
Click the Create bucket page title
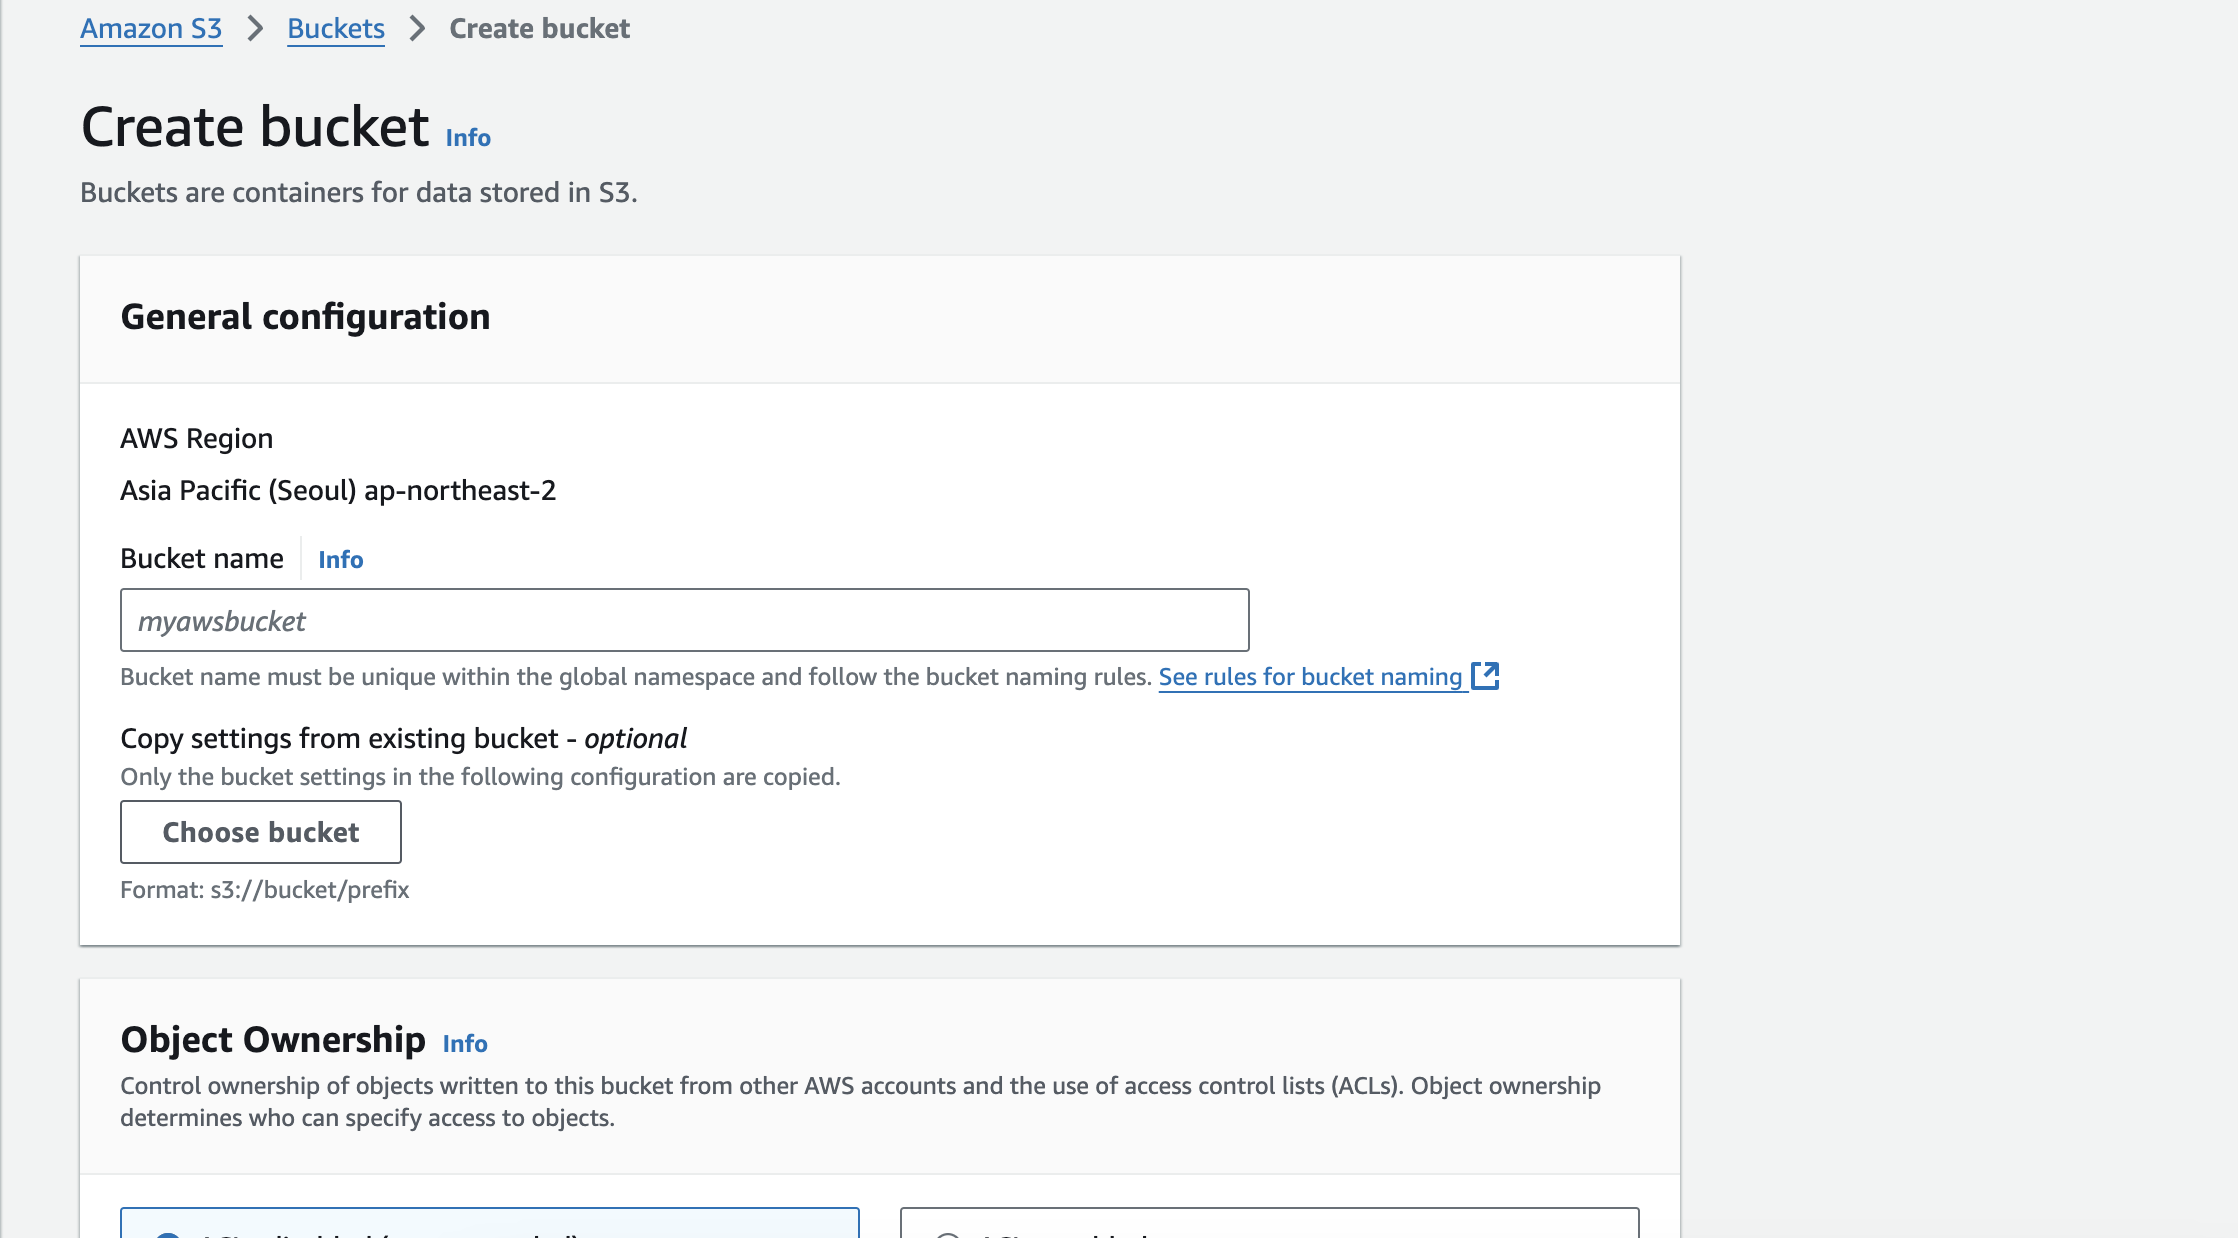tap(255, 127)
